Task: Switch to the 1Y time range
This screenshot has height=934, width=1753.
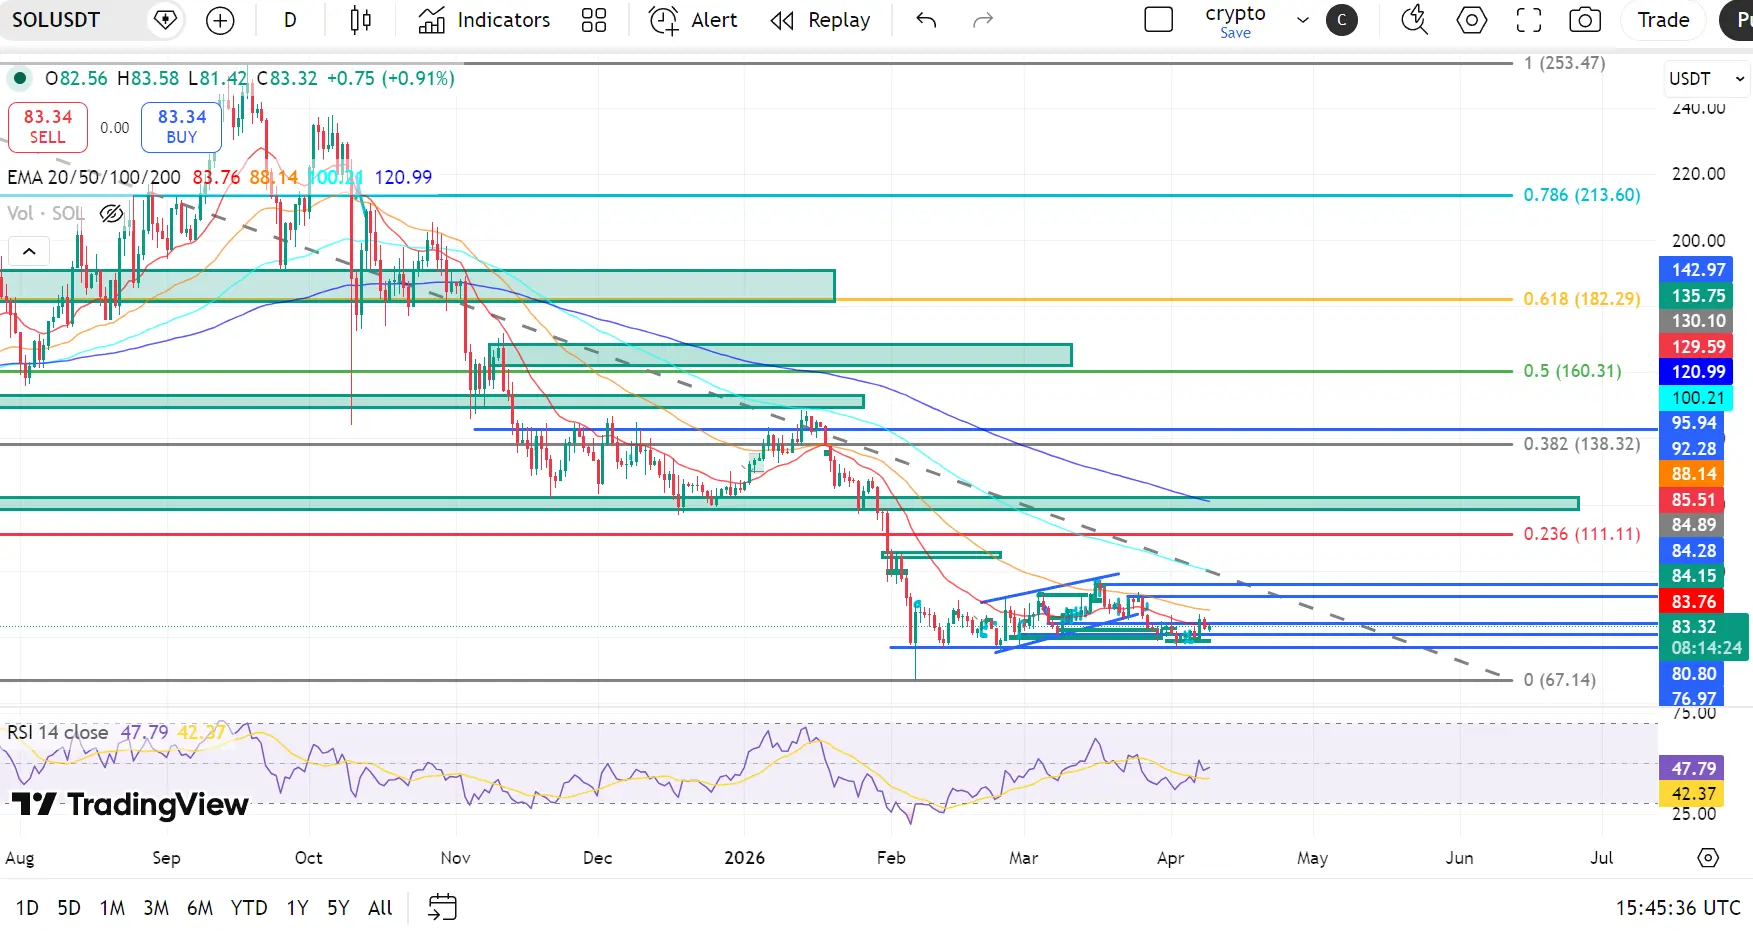Action: point(297,908)
